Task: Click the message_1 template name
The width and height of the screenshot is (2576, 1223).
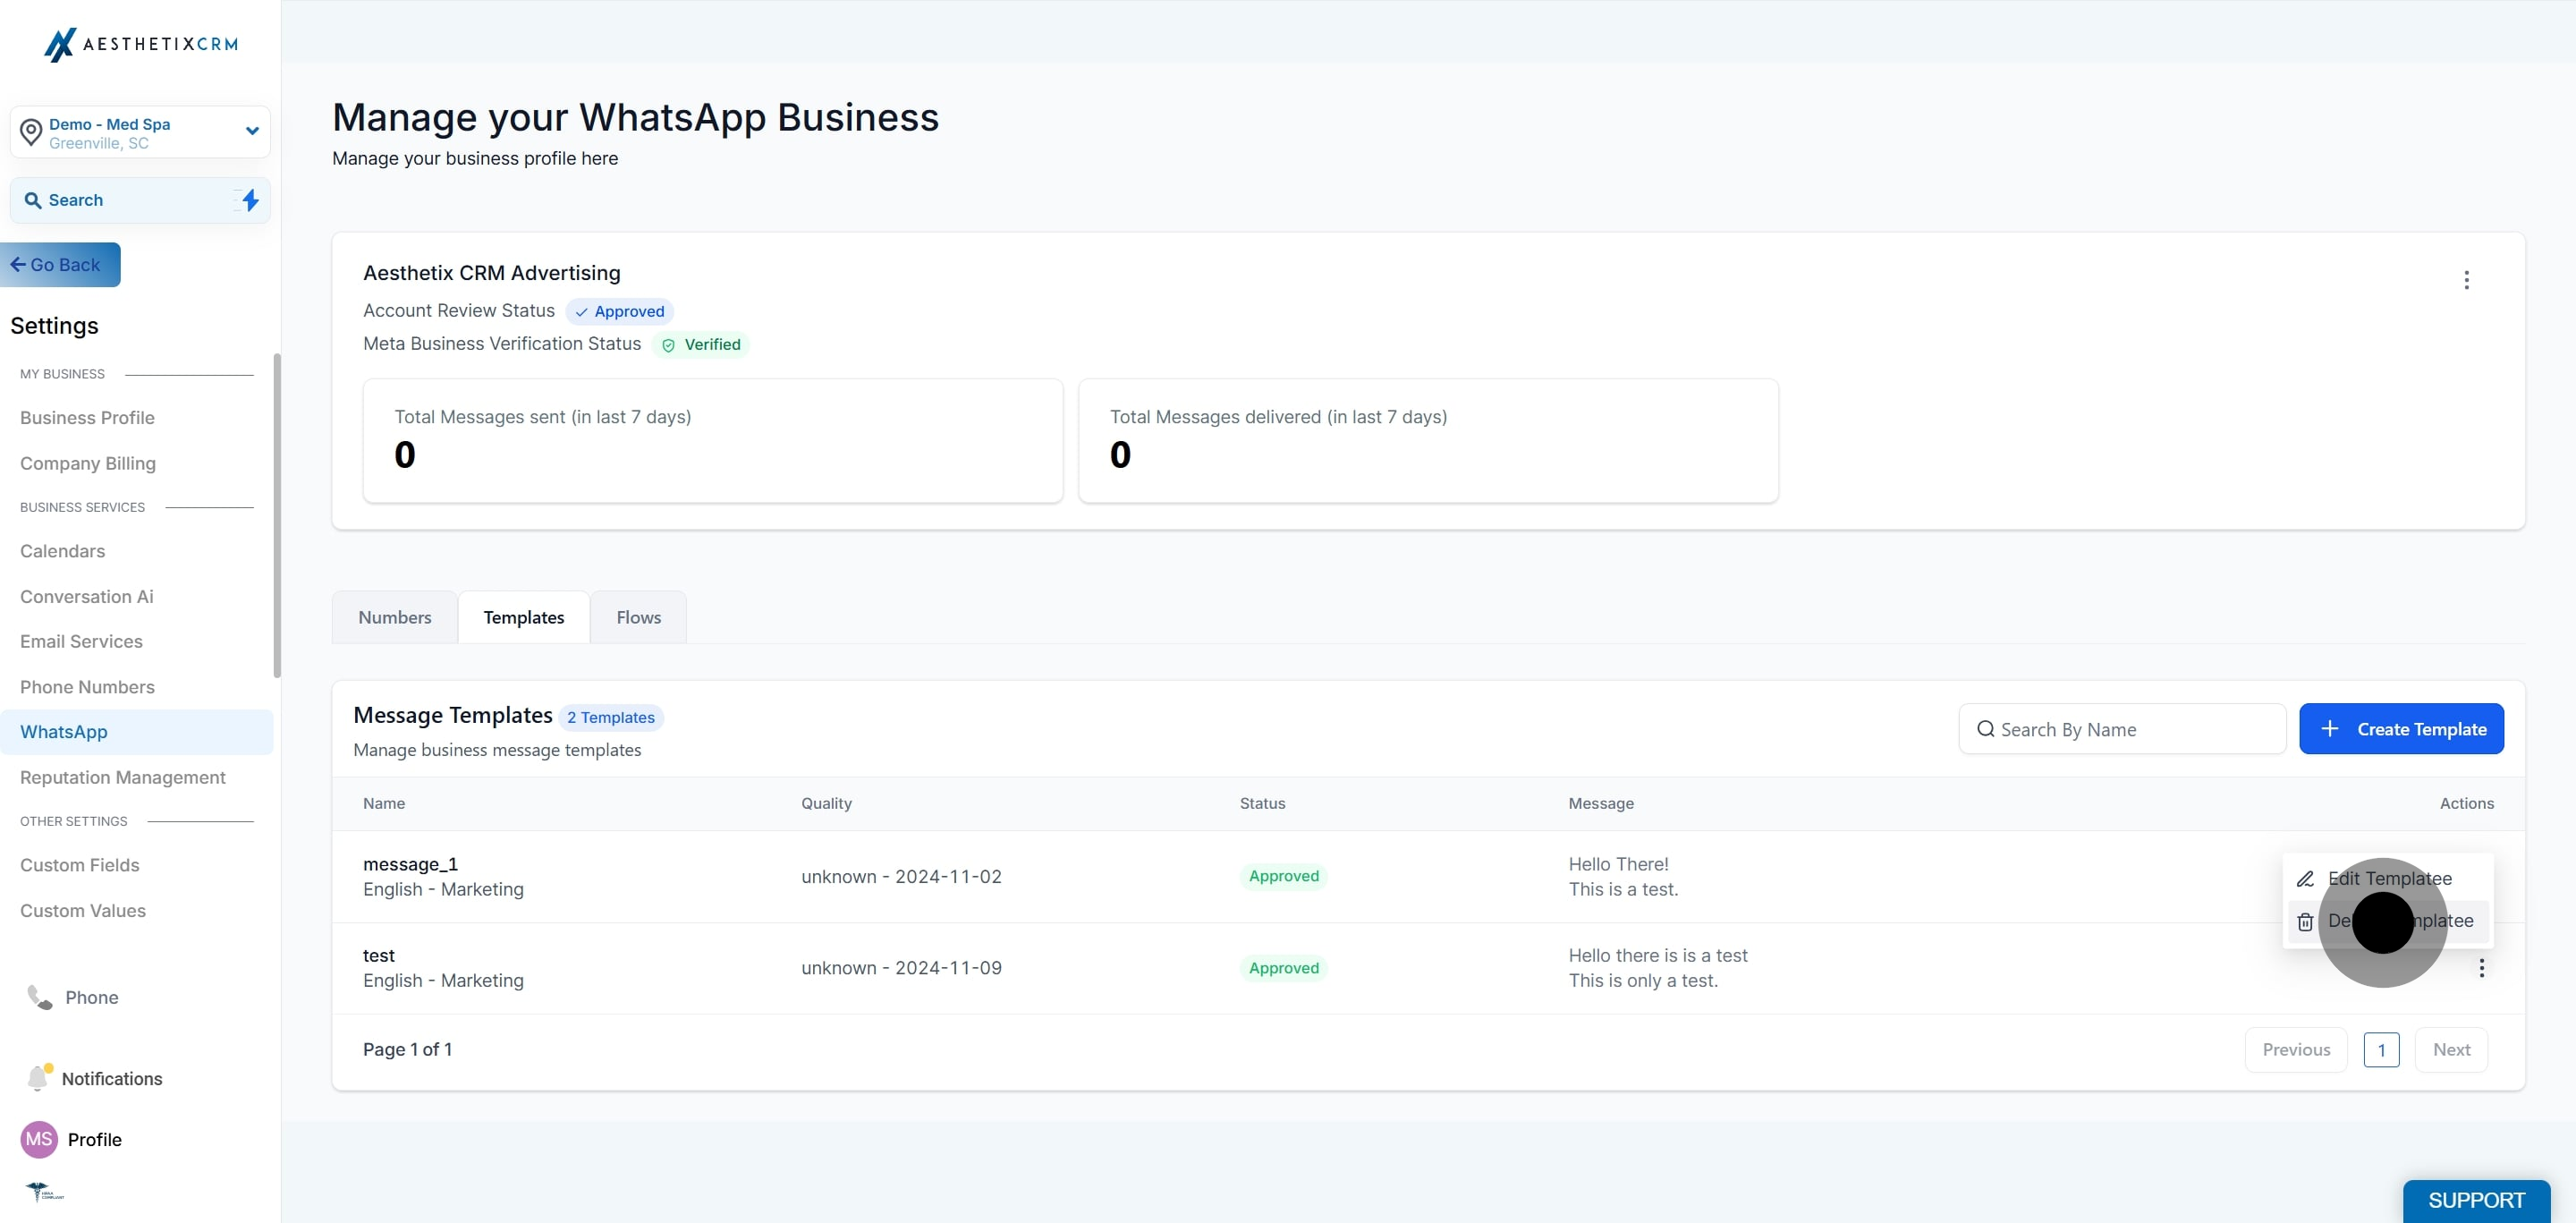Action: 410,864
